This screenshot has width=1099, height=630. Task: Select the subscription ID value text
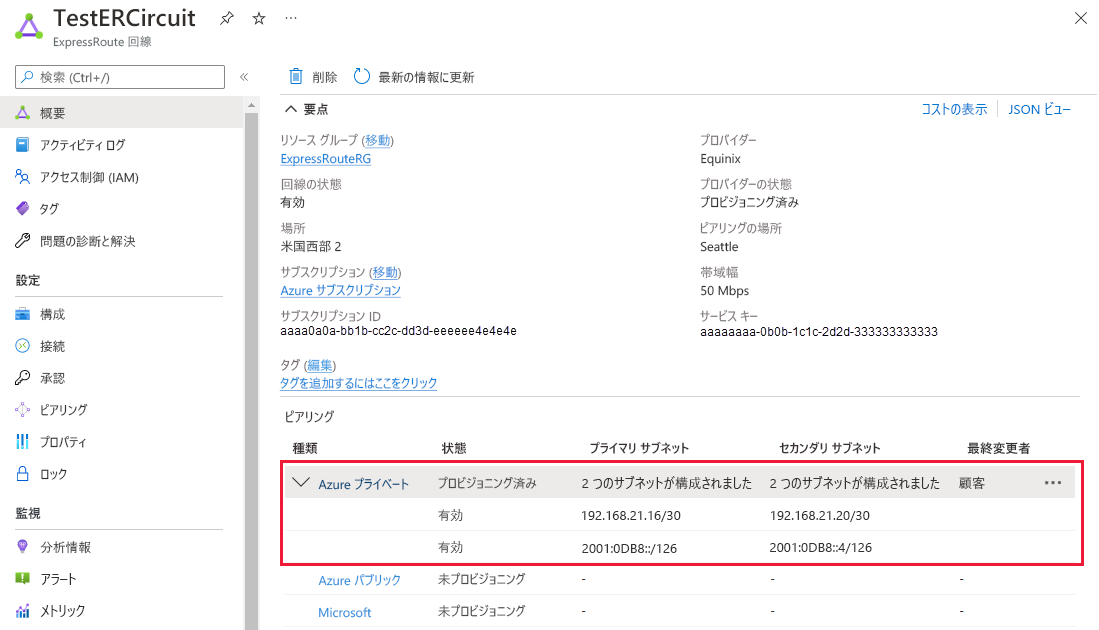398,331
